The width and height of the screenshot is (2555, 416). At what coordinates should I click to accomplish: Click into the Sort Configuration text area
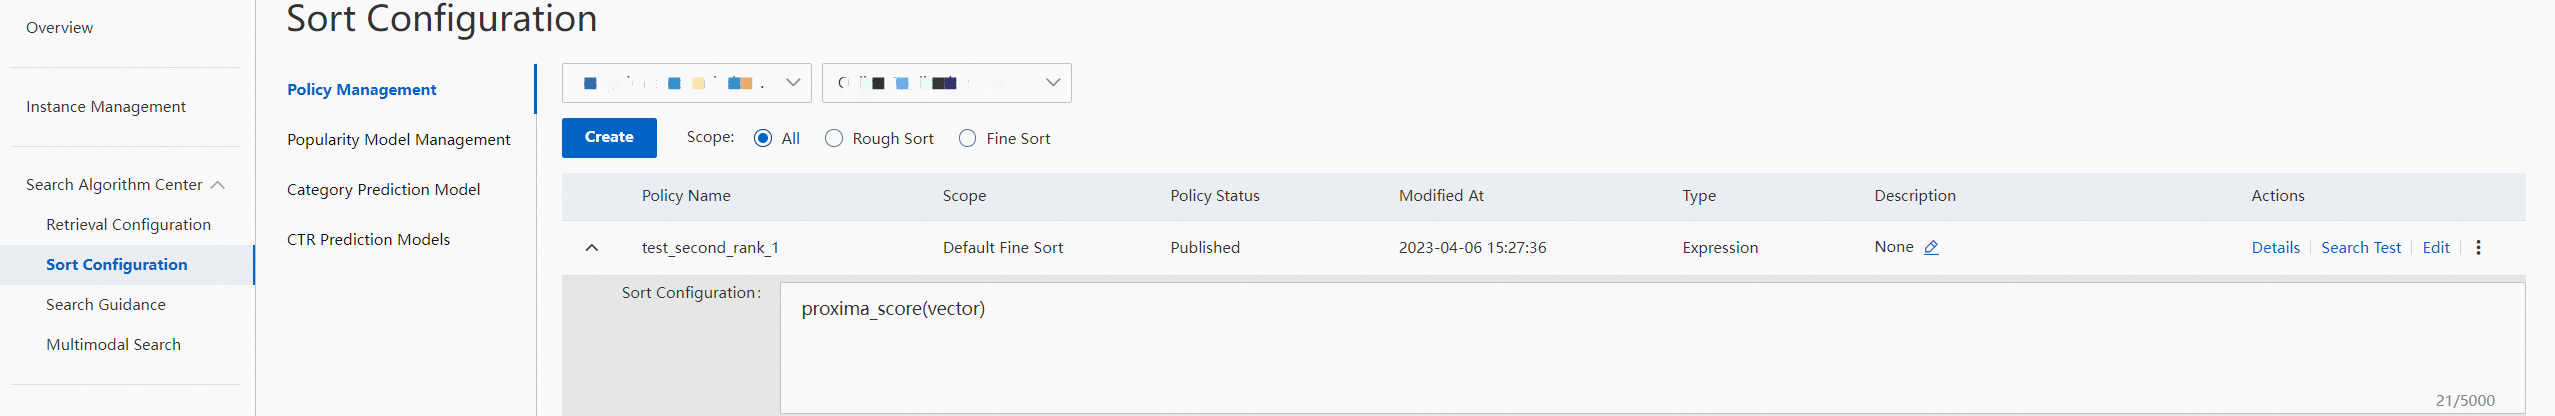(1650, 350)
